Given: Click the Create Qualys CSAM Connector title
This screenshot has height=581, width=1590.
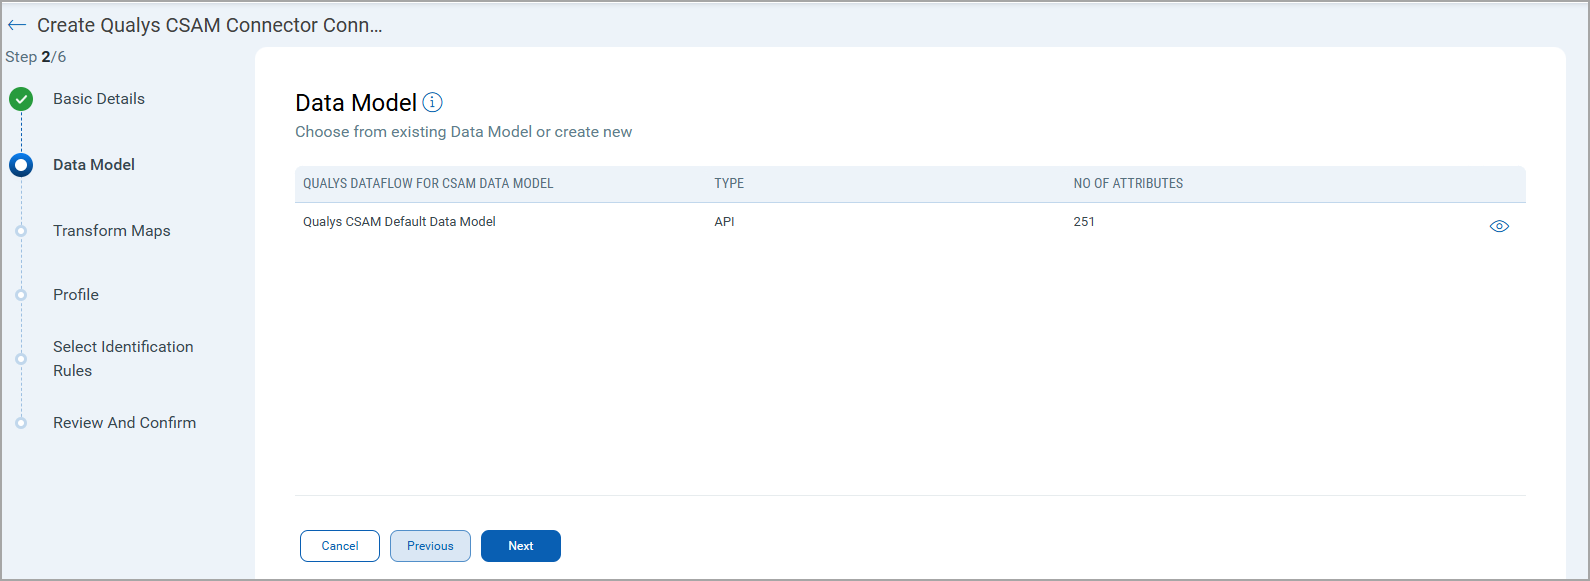Looking at the screenshot, I should (x=210, y=25).
